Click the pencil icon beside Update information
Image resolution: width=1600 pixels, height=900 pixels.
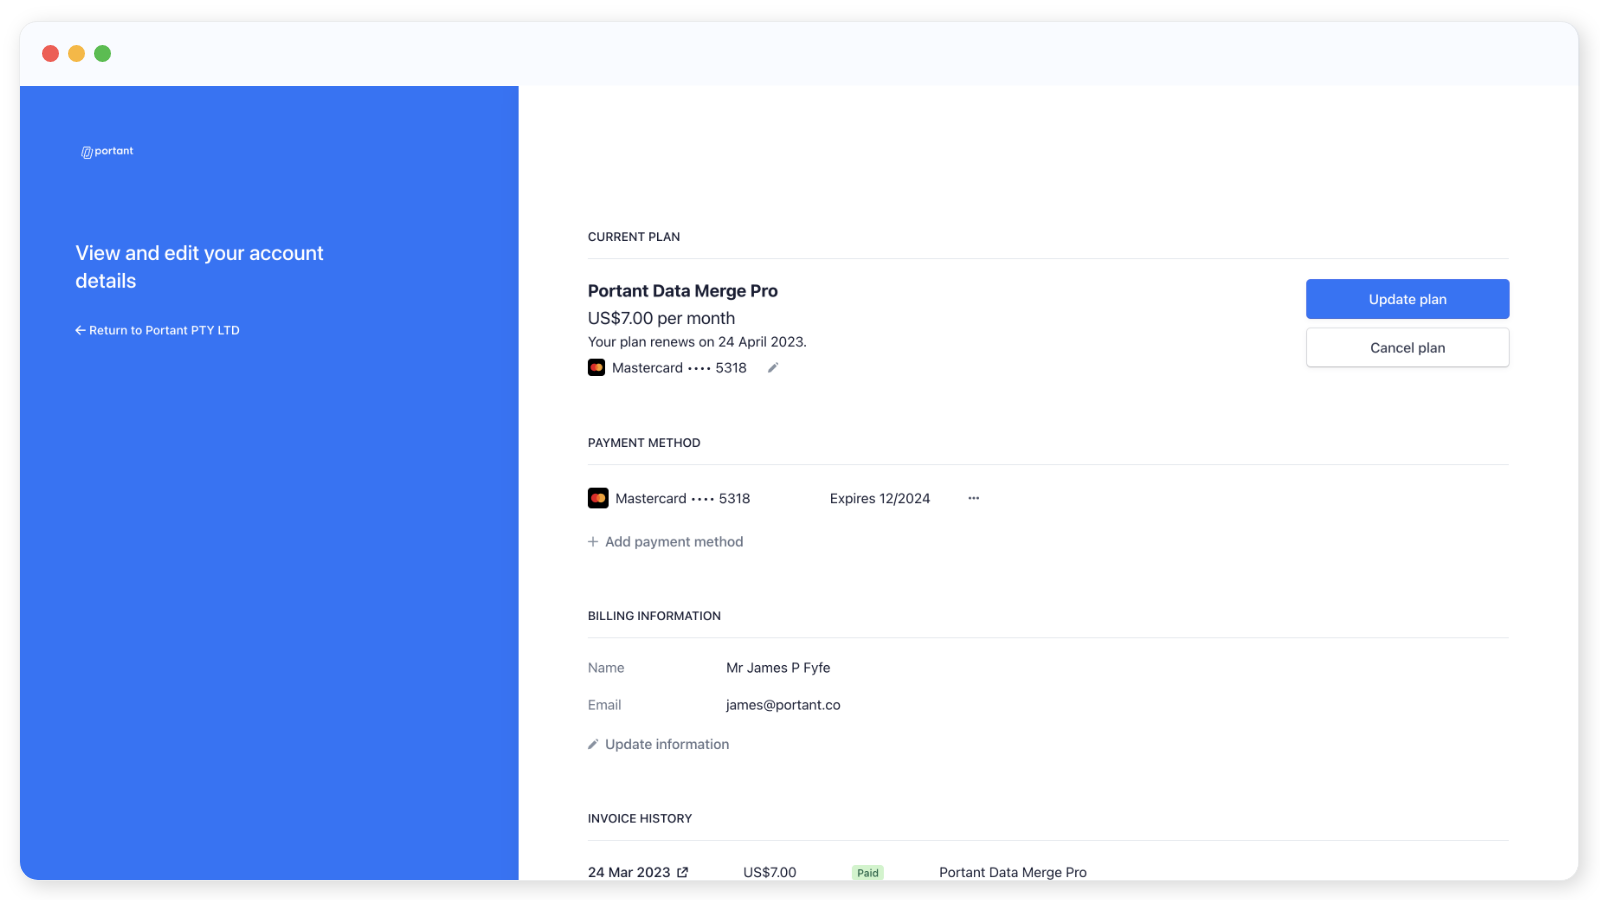[x=593, y=744]
